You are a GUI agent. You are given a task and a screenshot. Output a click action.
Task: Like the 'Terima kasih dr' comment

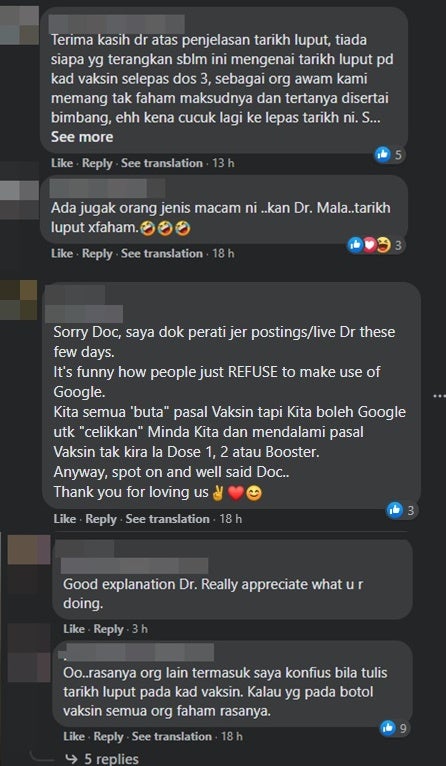point(62,163)
